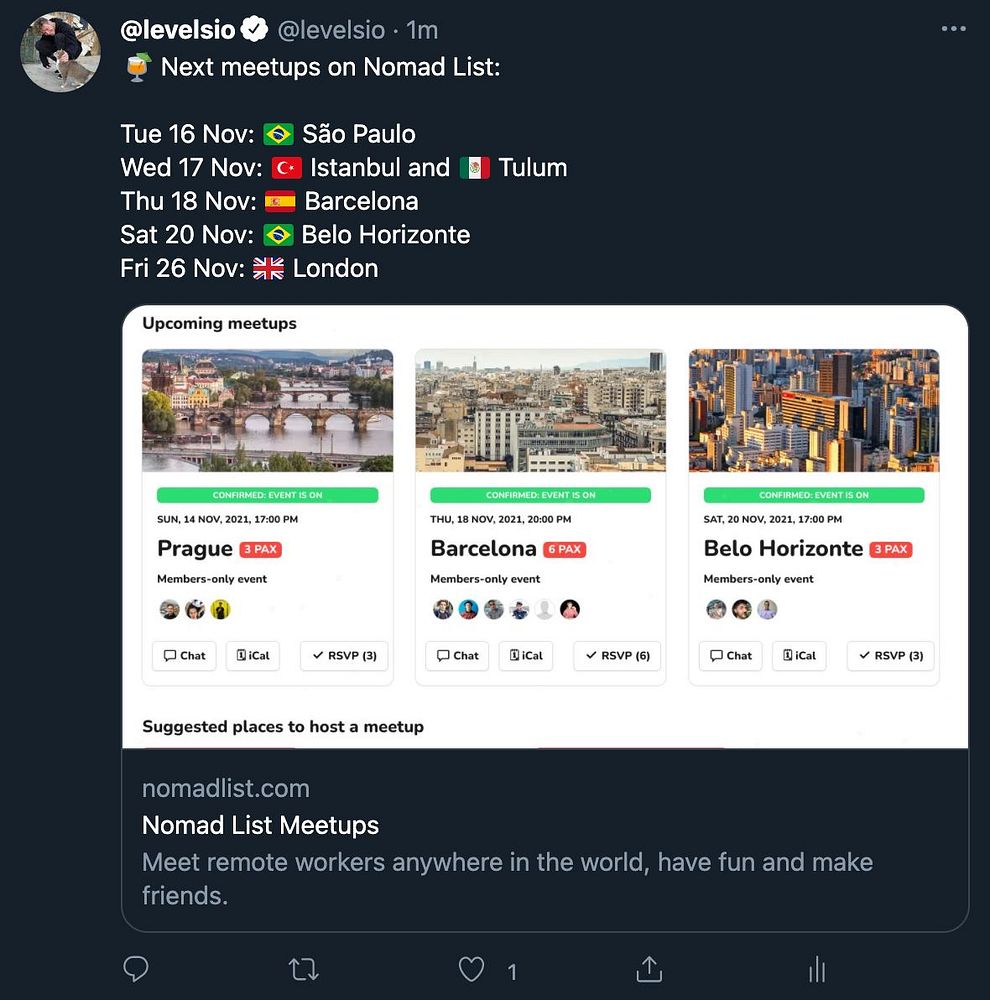
Task: Open the share tweet icon
Action: coord(649,969)
